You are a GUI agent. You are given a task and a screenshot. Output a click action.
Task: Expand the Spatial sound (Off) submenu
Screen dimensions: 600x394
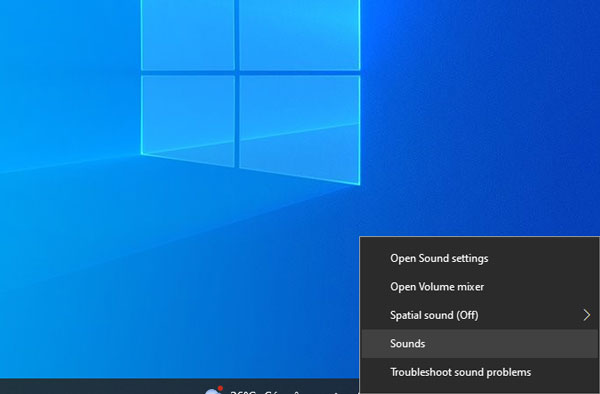click(x=480, y=315)
